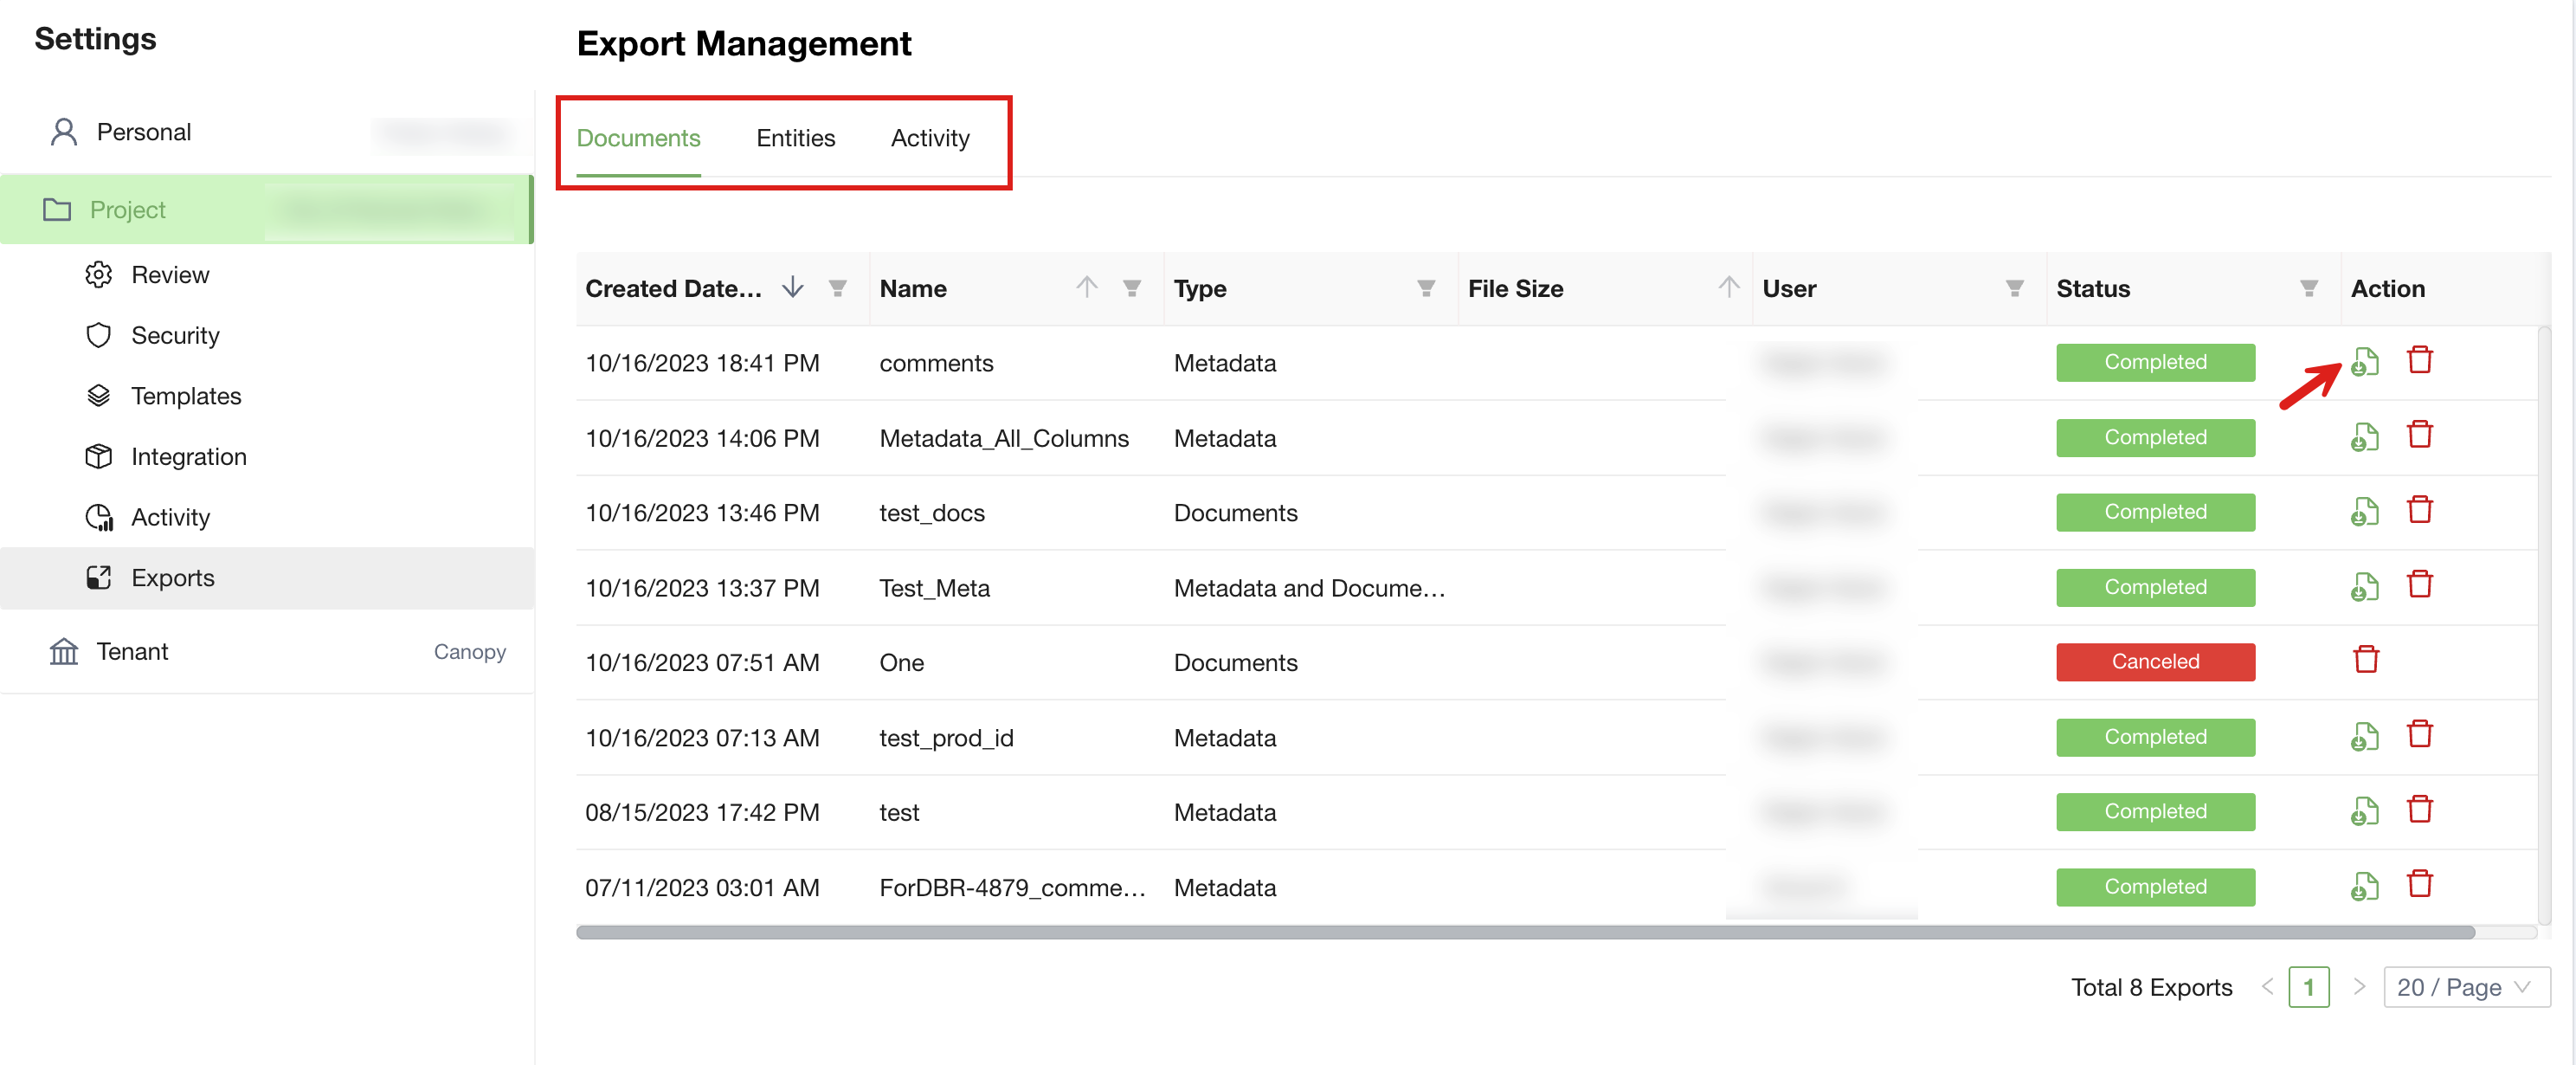Open the filter for Status column
The height and width of the screenshot is (1065, 2576).
click(x=2308, y=288)
